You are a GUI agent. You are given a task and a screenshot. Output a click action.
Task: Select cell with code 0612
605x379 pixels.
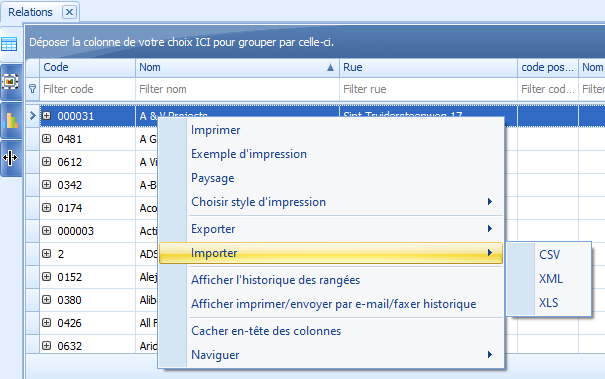[88, 162]
